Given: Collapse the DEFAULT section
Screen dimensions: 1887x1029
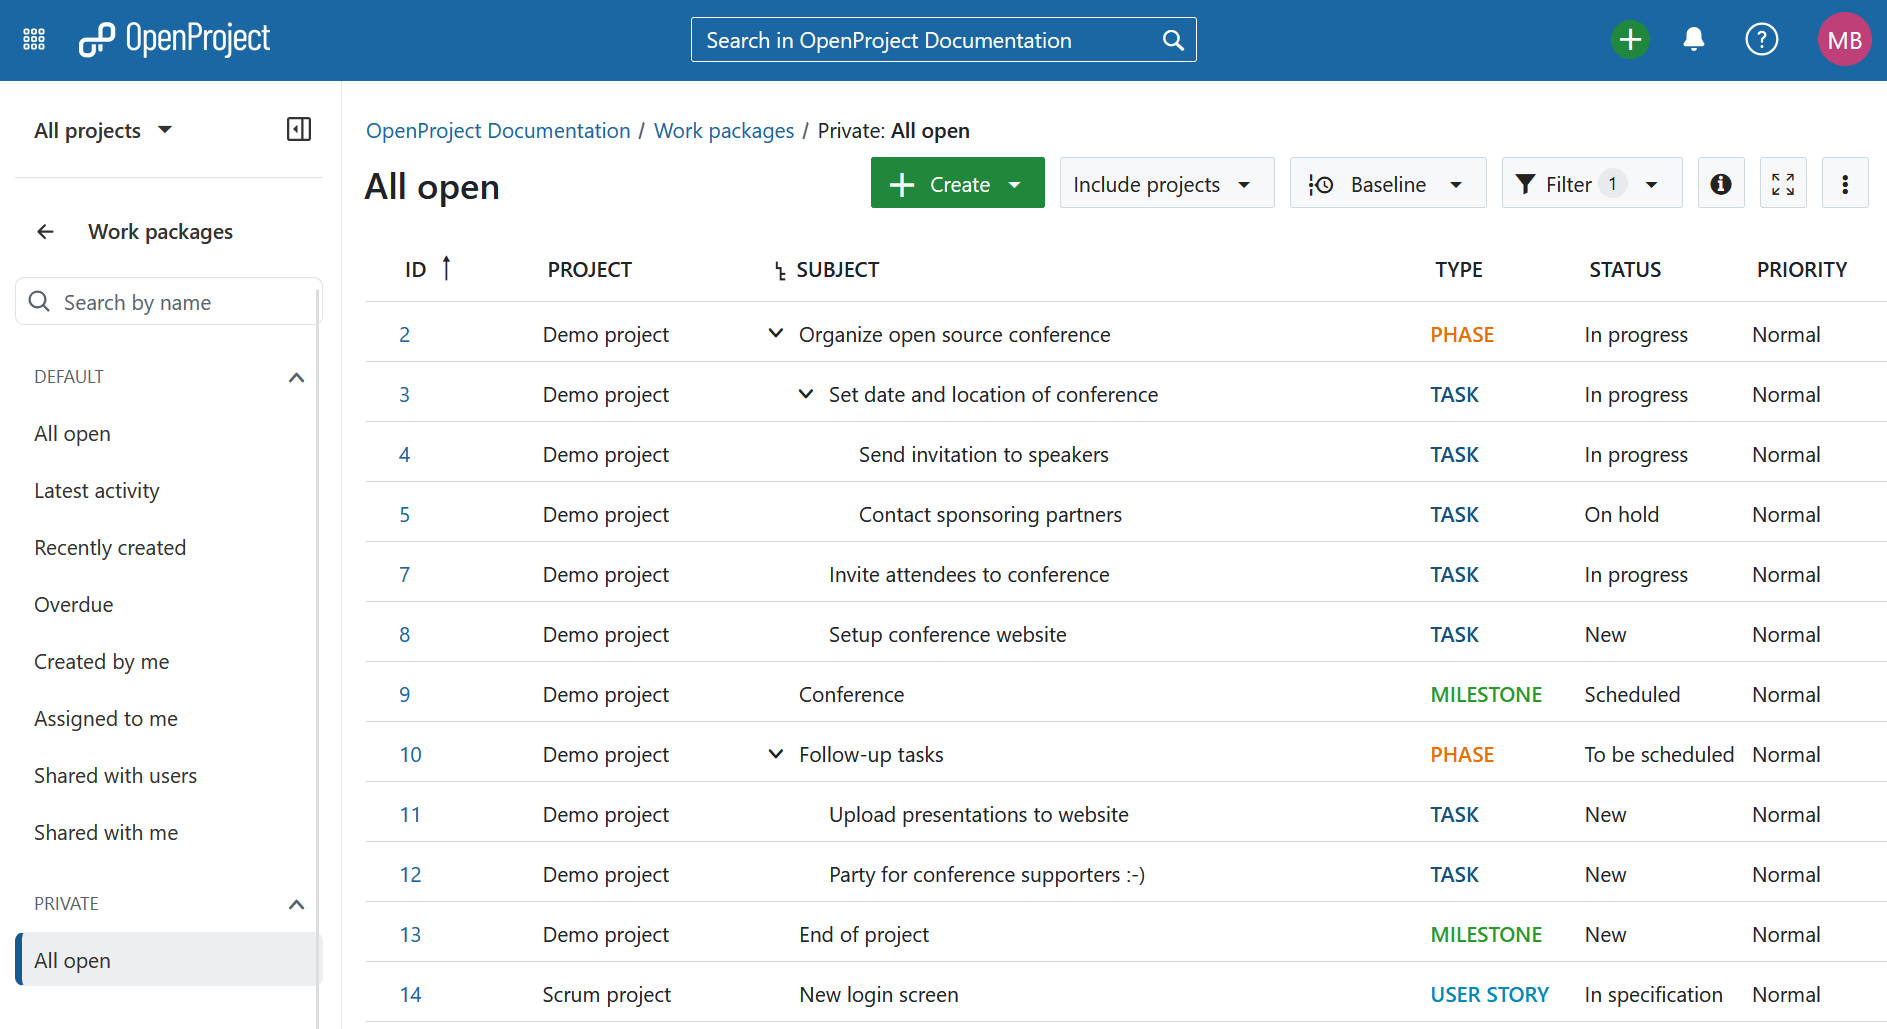Looking at the screenshot, I should [x=296, y=378].
